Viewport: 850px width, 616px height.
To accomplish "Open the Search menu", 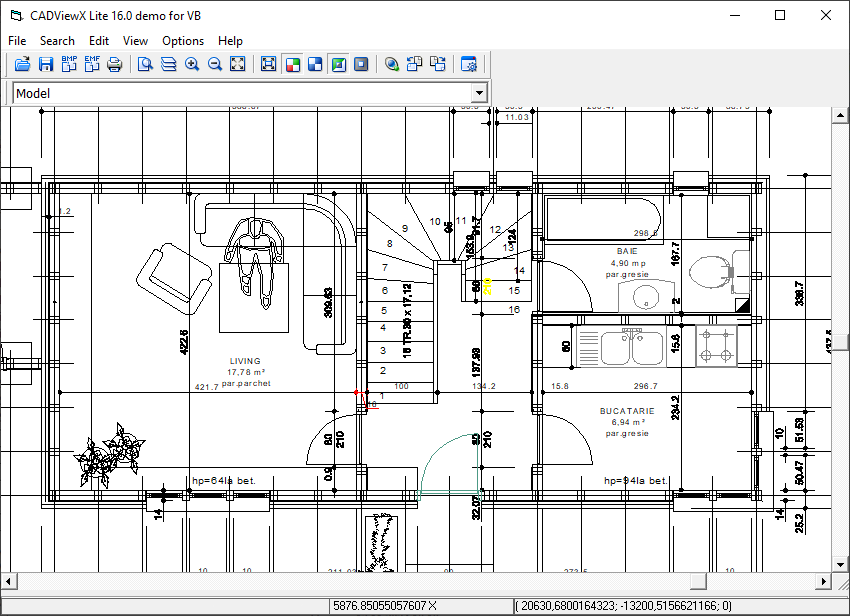I will [57, 41].
